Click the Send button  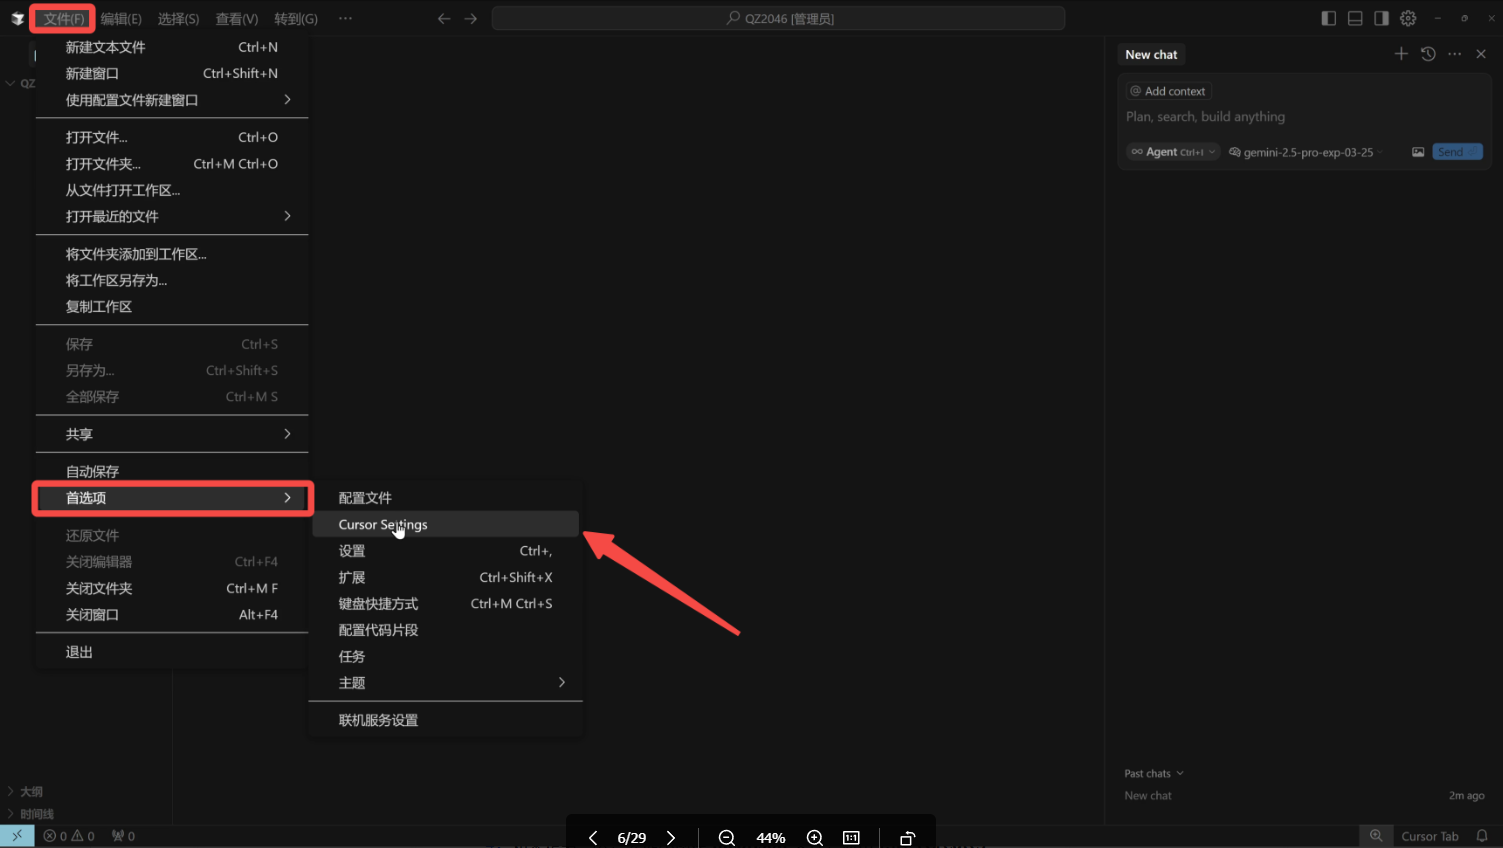click(1456, 152)
